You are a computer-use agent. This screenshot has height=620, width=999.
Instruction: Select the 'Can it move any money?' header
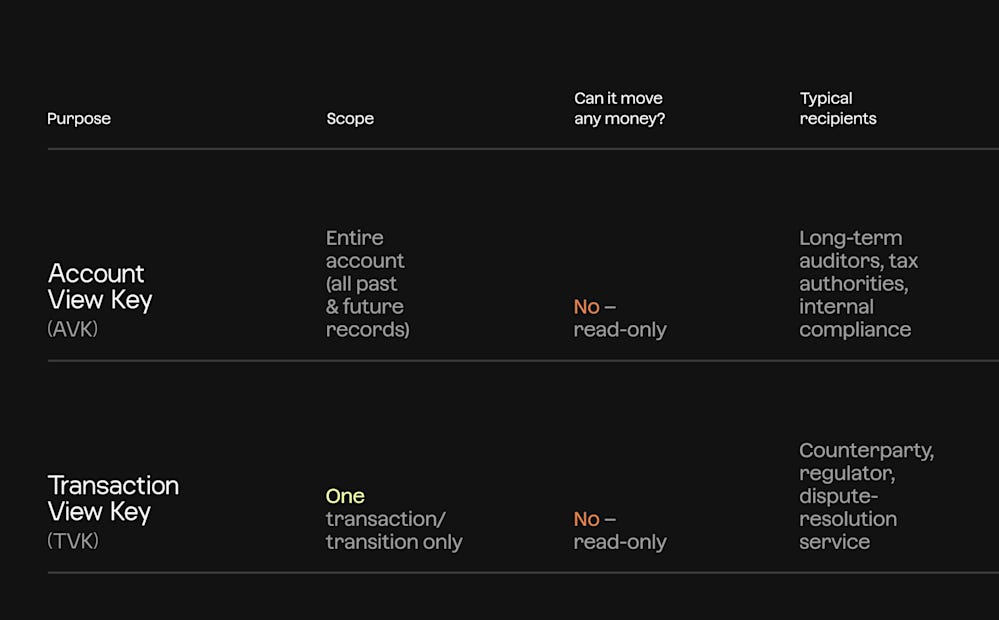pyautogui.click(x=619, y=108)
